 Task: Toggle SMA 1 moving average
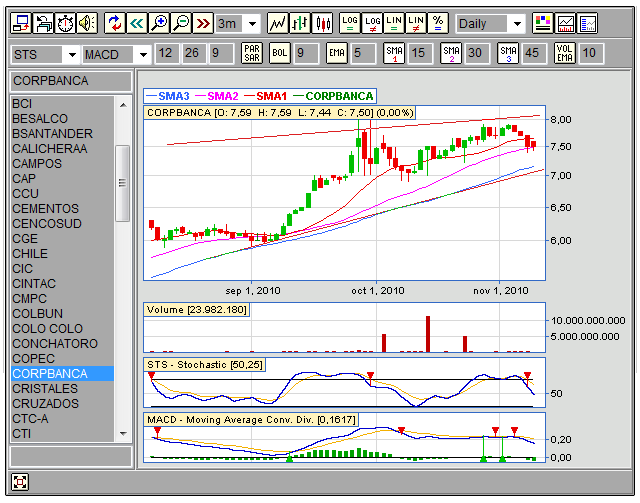[x=394, y=53]
